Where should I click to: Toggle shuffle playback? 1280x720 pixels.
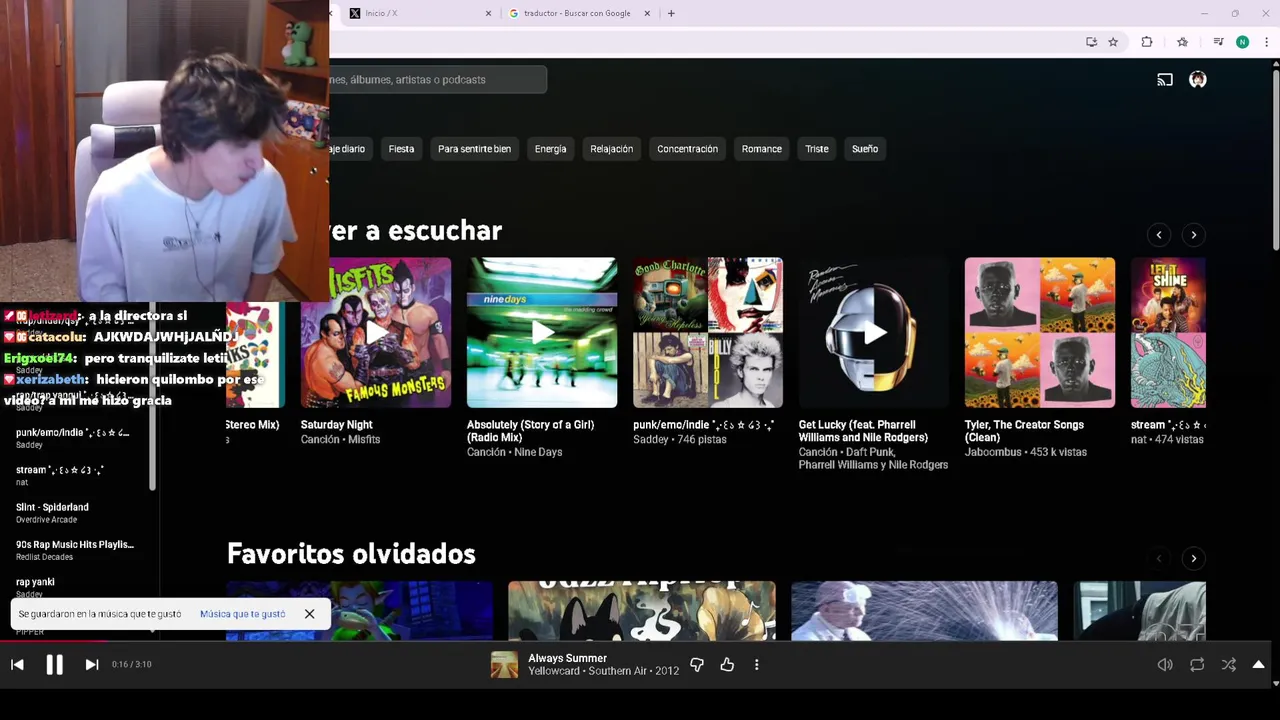tap(1229, 665)
